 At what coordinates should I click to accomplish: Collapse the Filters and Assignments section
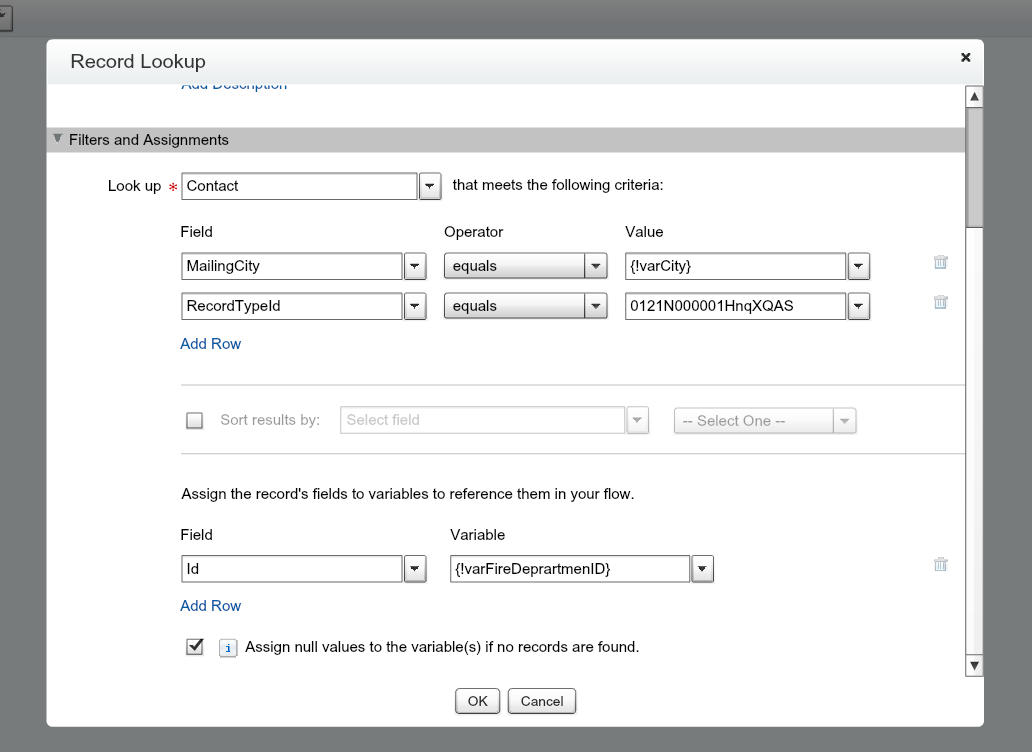[58, 140]
